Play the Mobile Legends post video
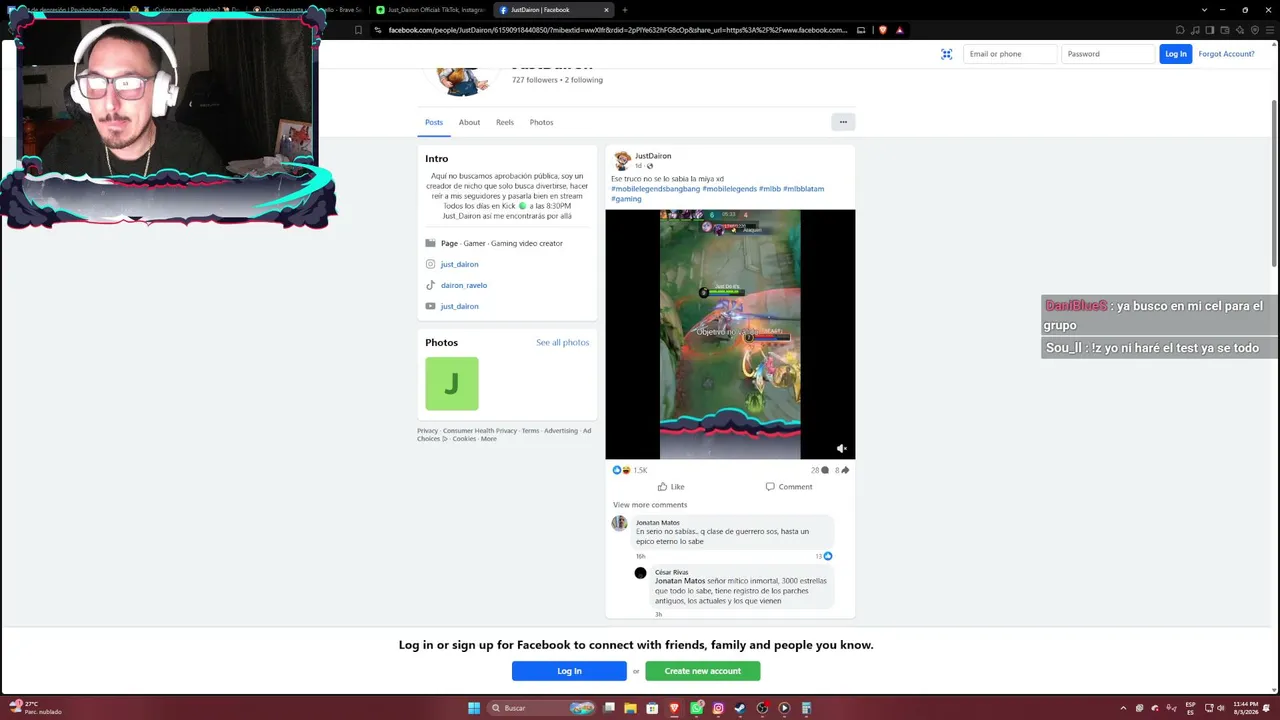Screen dimensions: 1280x720 coord(730,334)
